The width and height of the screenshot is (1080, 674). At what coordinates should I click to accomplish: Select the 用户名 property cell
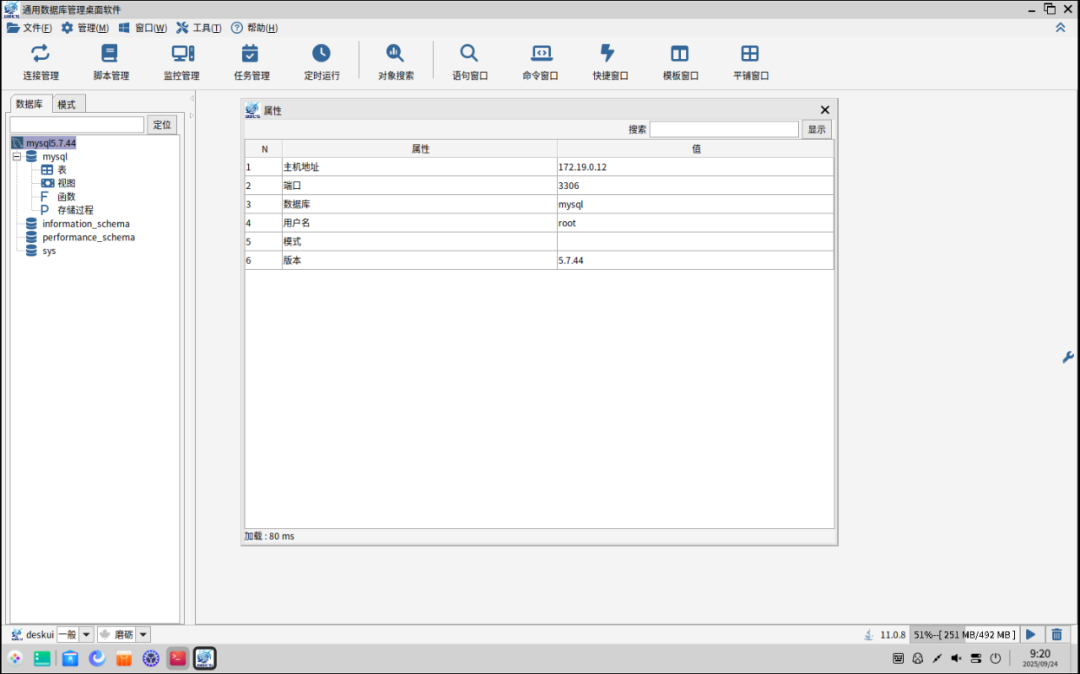click(419, 223)
